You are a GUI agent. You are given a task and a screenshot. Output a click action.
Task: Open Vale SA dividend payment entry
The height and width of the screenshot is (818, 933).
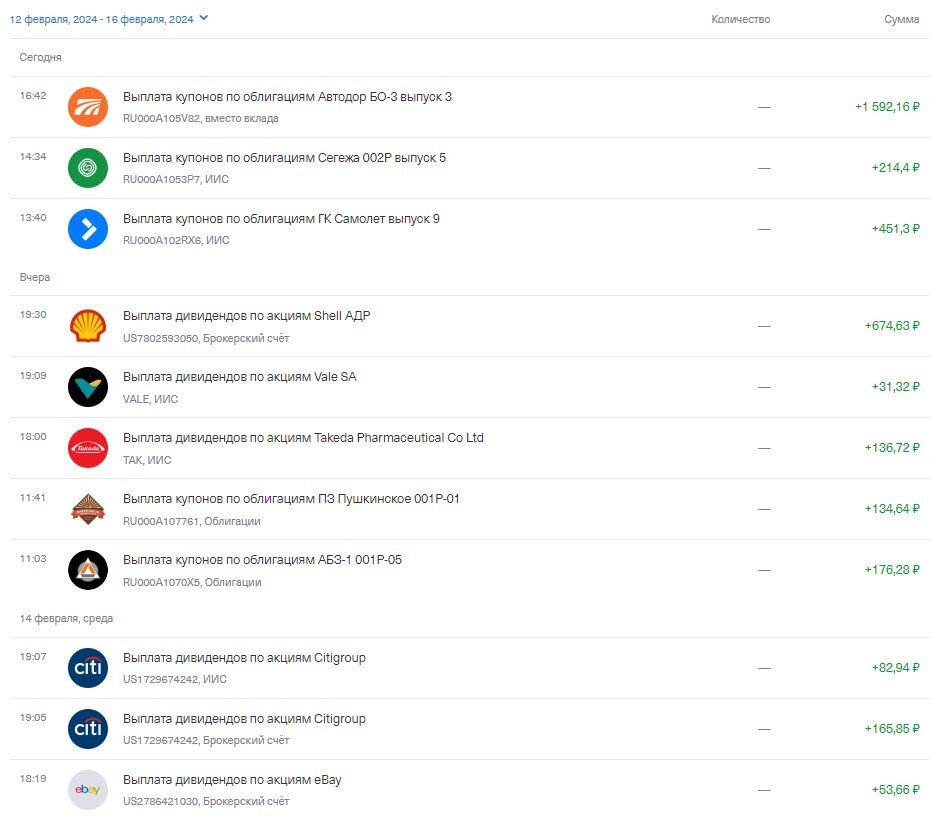470,387
